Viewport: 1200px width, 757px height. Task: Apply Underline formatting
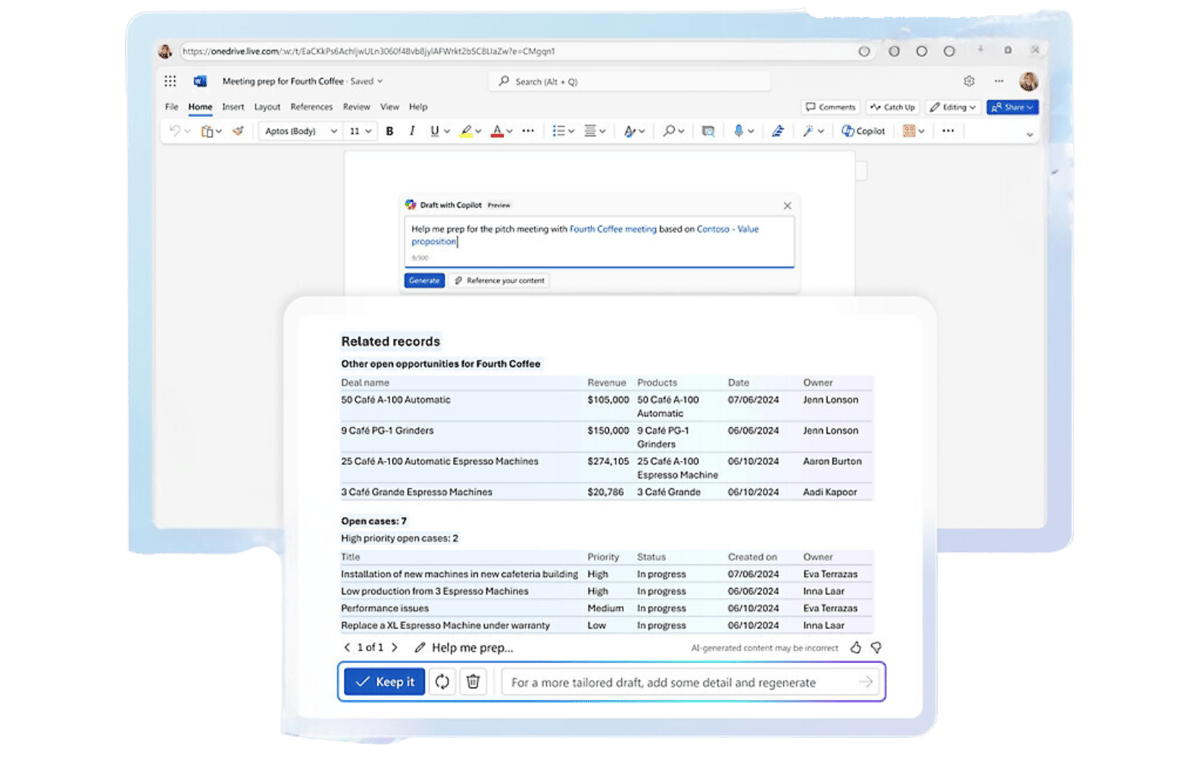coord(434,131)
